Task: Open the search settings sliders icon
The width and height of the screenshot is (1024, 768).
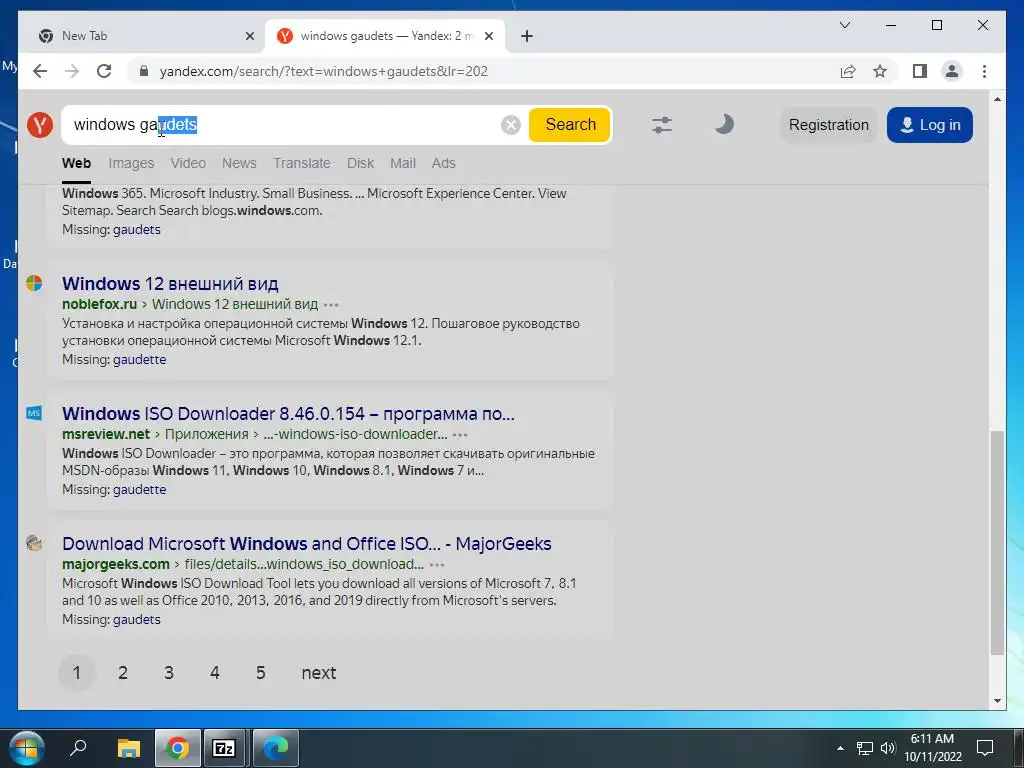Action: coord(662,125)
